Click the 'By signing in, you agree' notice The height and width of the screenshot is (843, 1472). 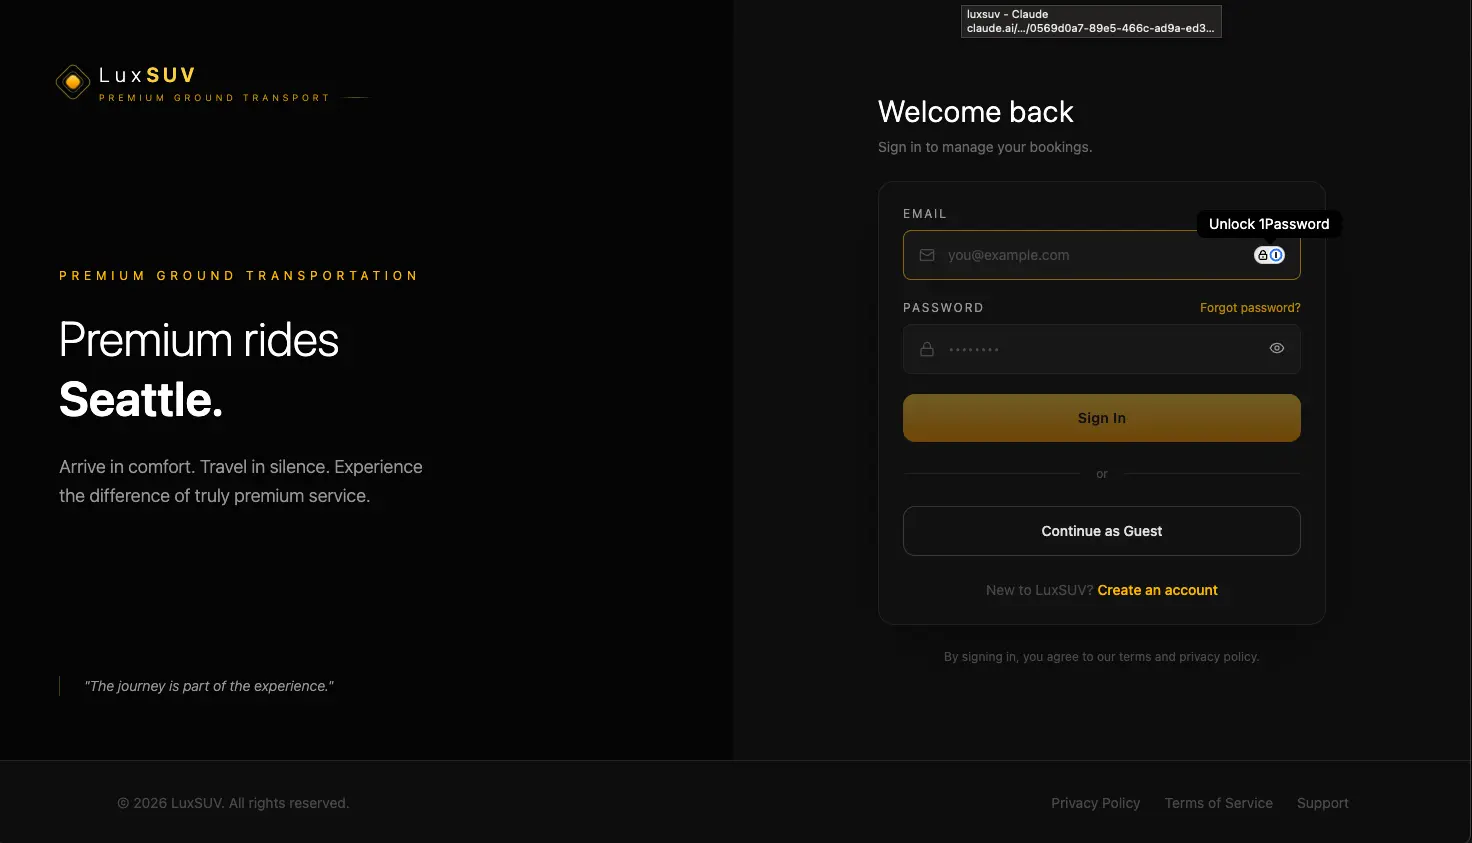pyautogui.click(x=1102, y=657)
